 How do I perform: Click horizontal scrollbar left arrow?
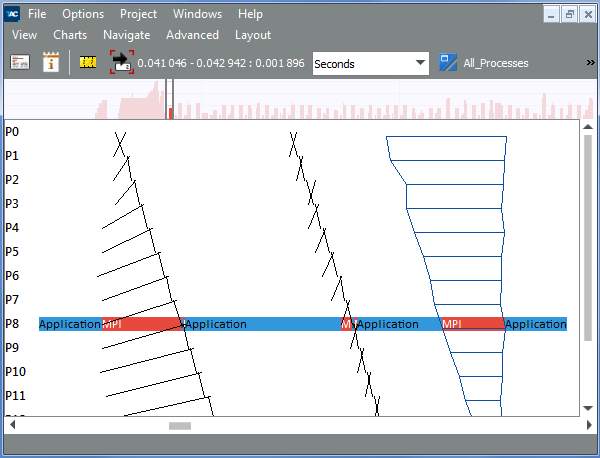[x=13, y=425]
